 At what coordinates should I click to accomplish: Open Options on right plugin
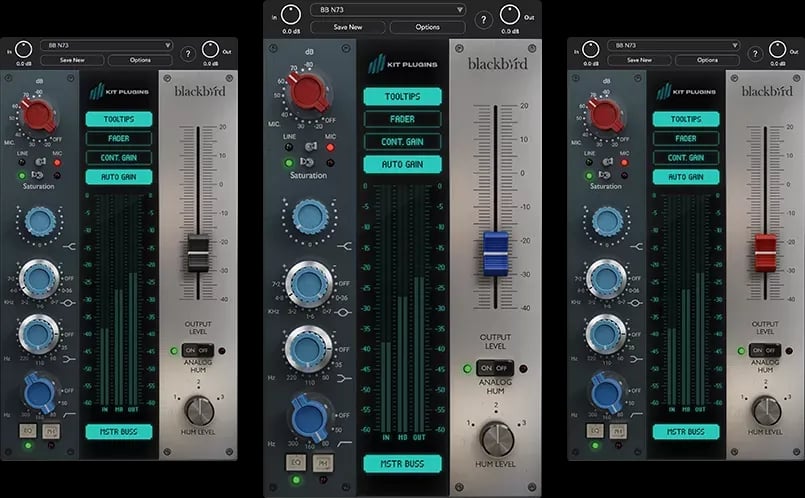pyautogui.click(x=707, y=60)
